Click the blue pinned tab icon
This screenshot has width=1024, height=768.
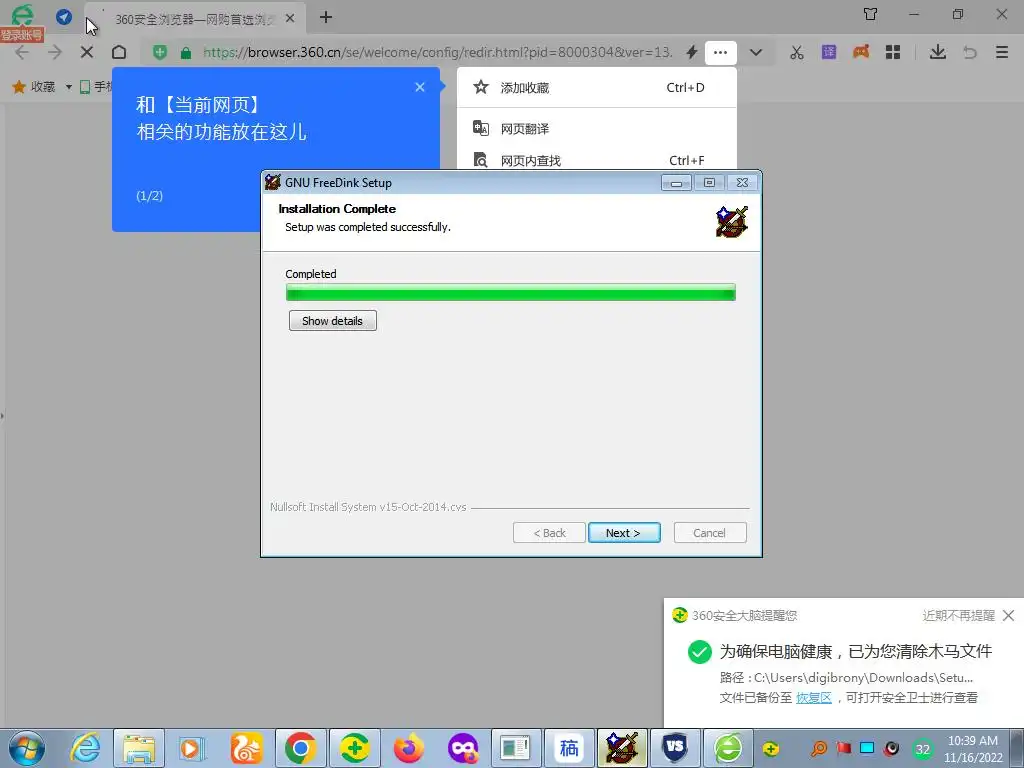point(64,17)
